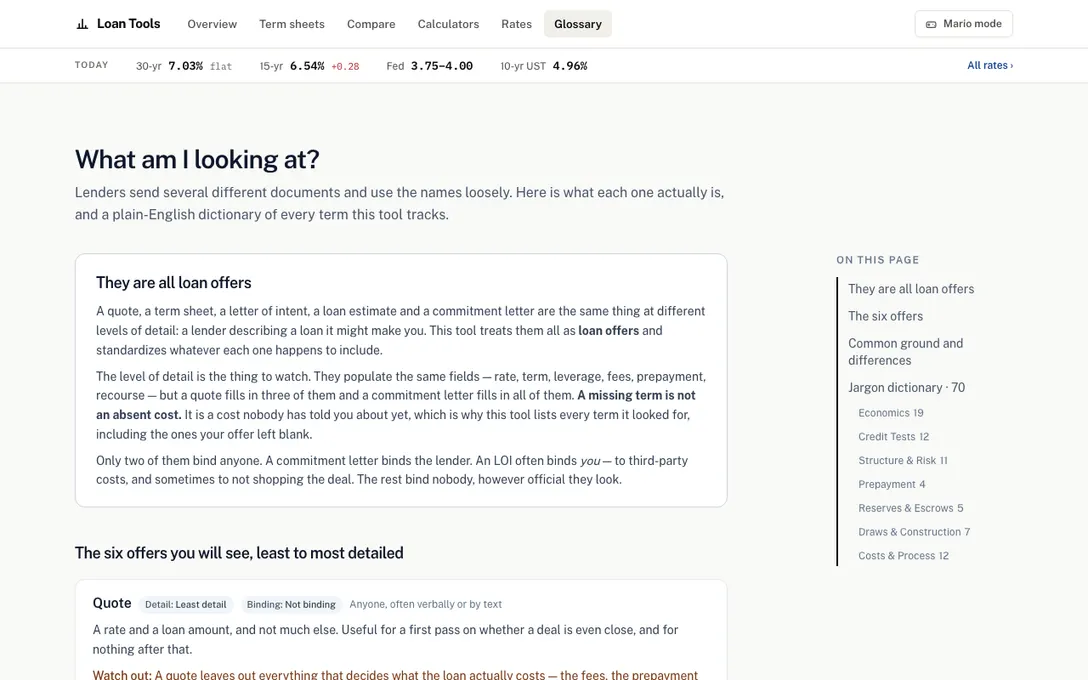Click the six offers section heading
The height and width of the screenshot is (680, 1088).
(239, 553)
